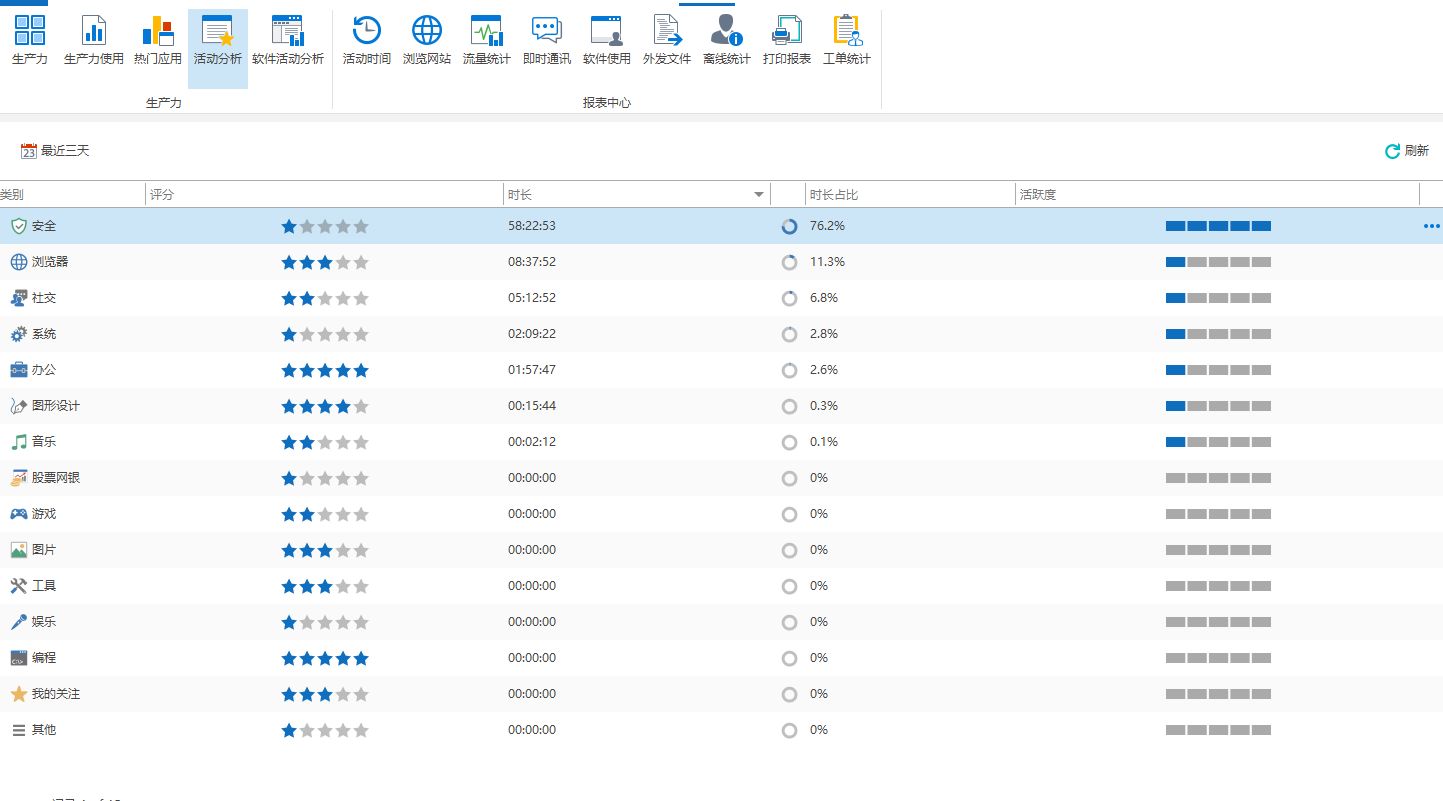Image resolution: width=1443 pixels, height=801 pixels.
Task: Click the star icon of 我的关注
Action: tap(19, 694)
